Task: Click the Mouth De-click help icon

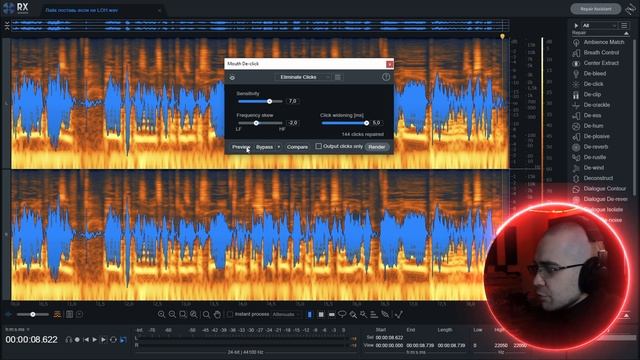Action: coord(386,77)
